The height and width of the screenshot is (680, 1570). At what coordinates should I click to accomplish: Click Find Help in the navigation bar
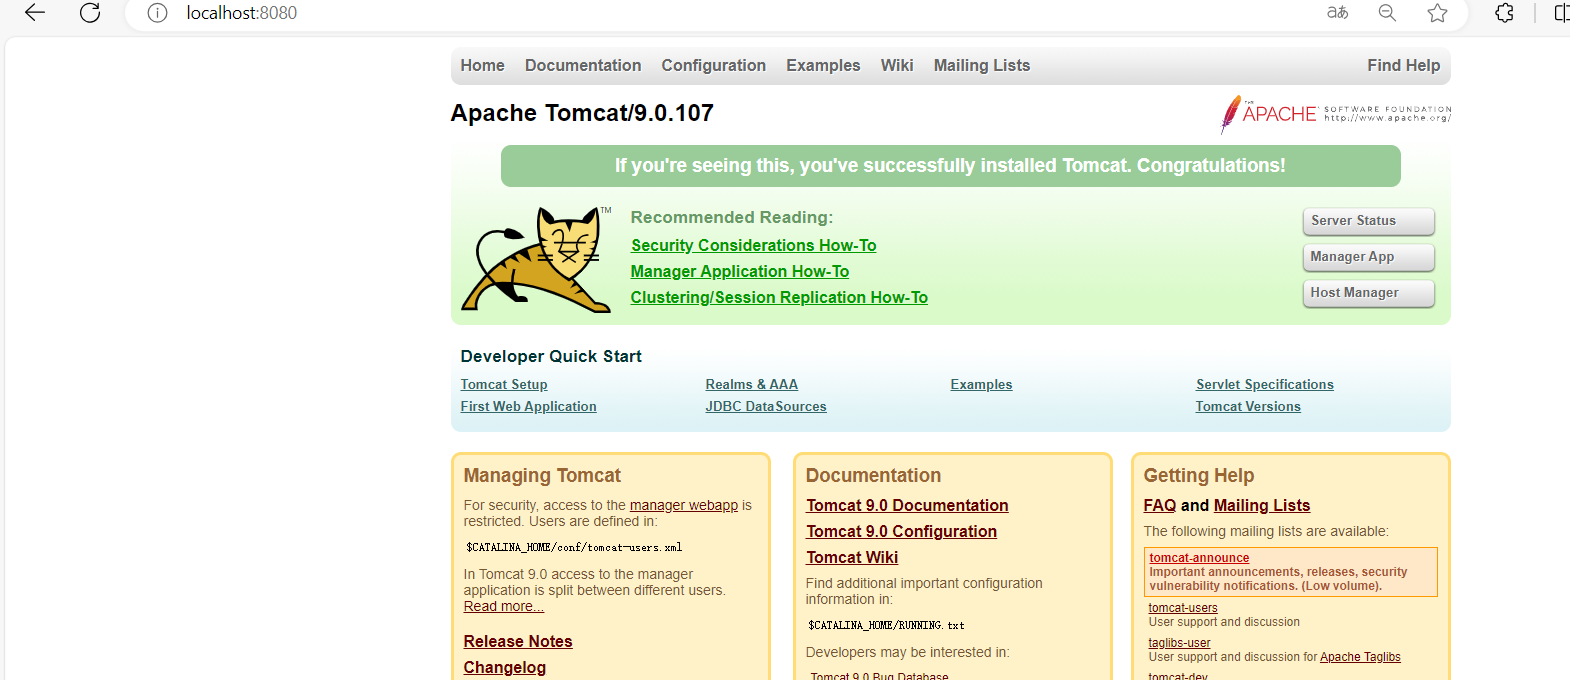click(1404, 65)
